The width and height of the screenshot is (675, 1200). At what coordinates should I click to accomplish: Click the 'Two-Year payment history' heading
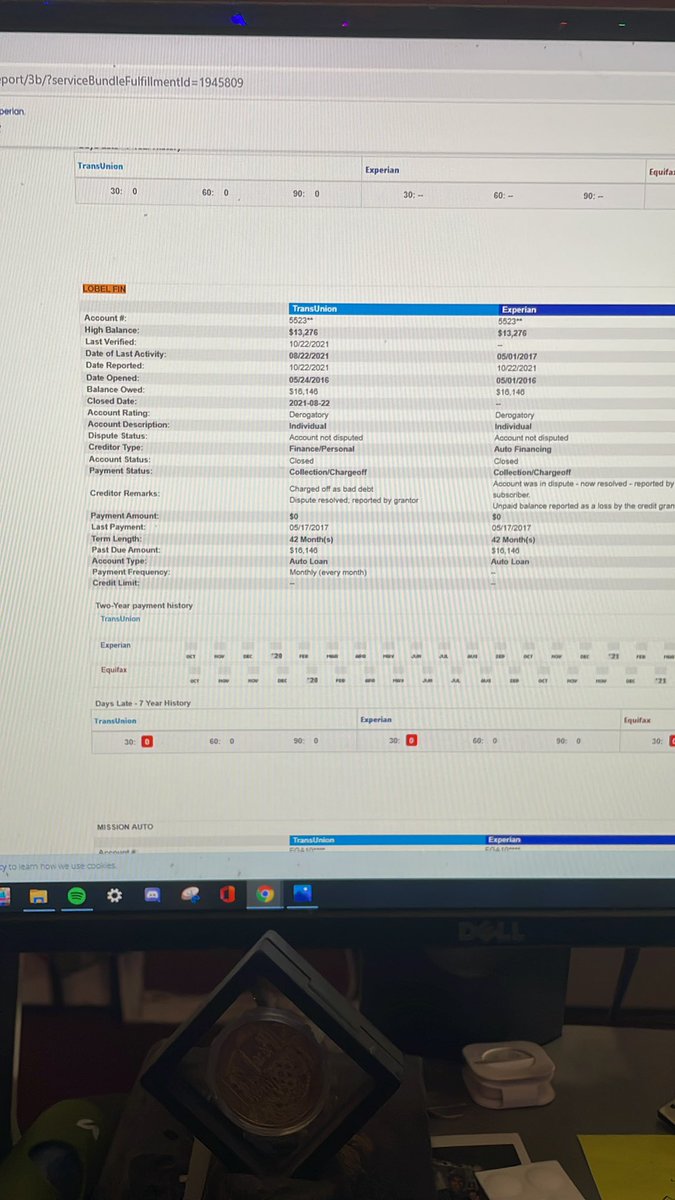click(x=144, y=606)
